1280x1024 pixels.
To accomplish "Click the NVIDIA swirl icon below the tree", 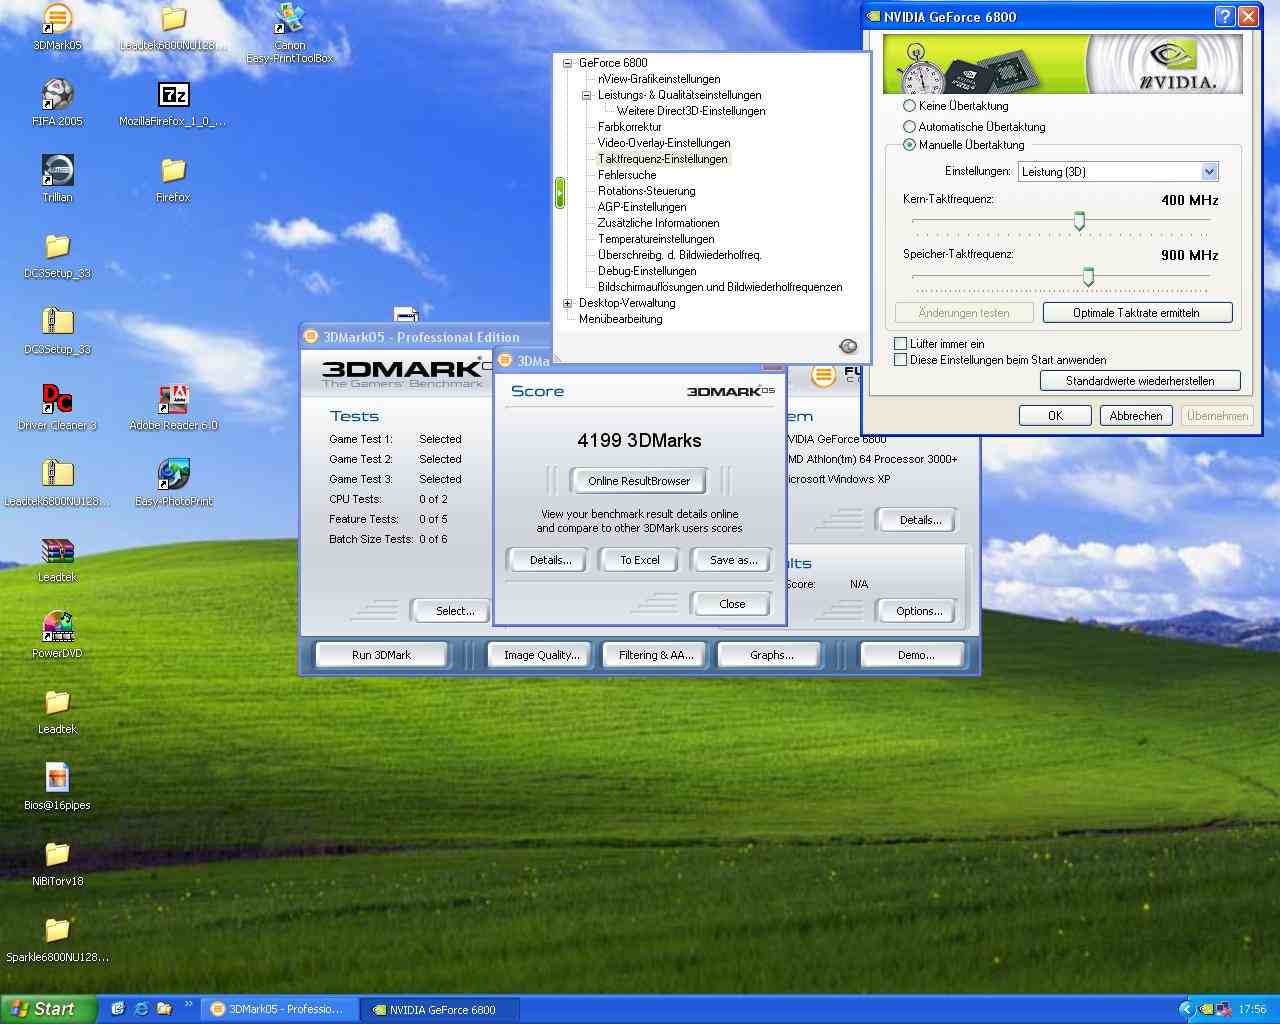I will point(848,346).
